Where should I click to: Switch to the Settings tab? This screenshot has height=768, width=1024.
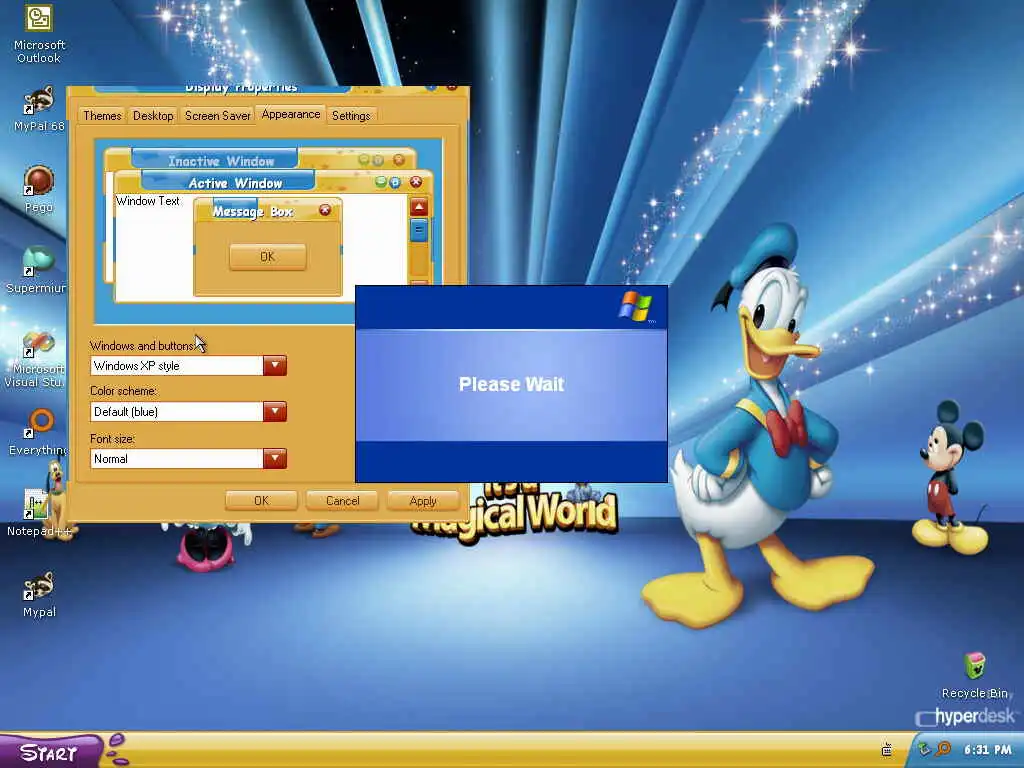[x=351, y=116]
